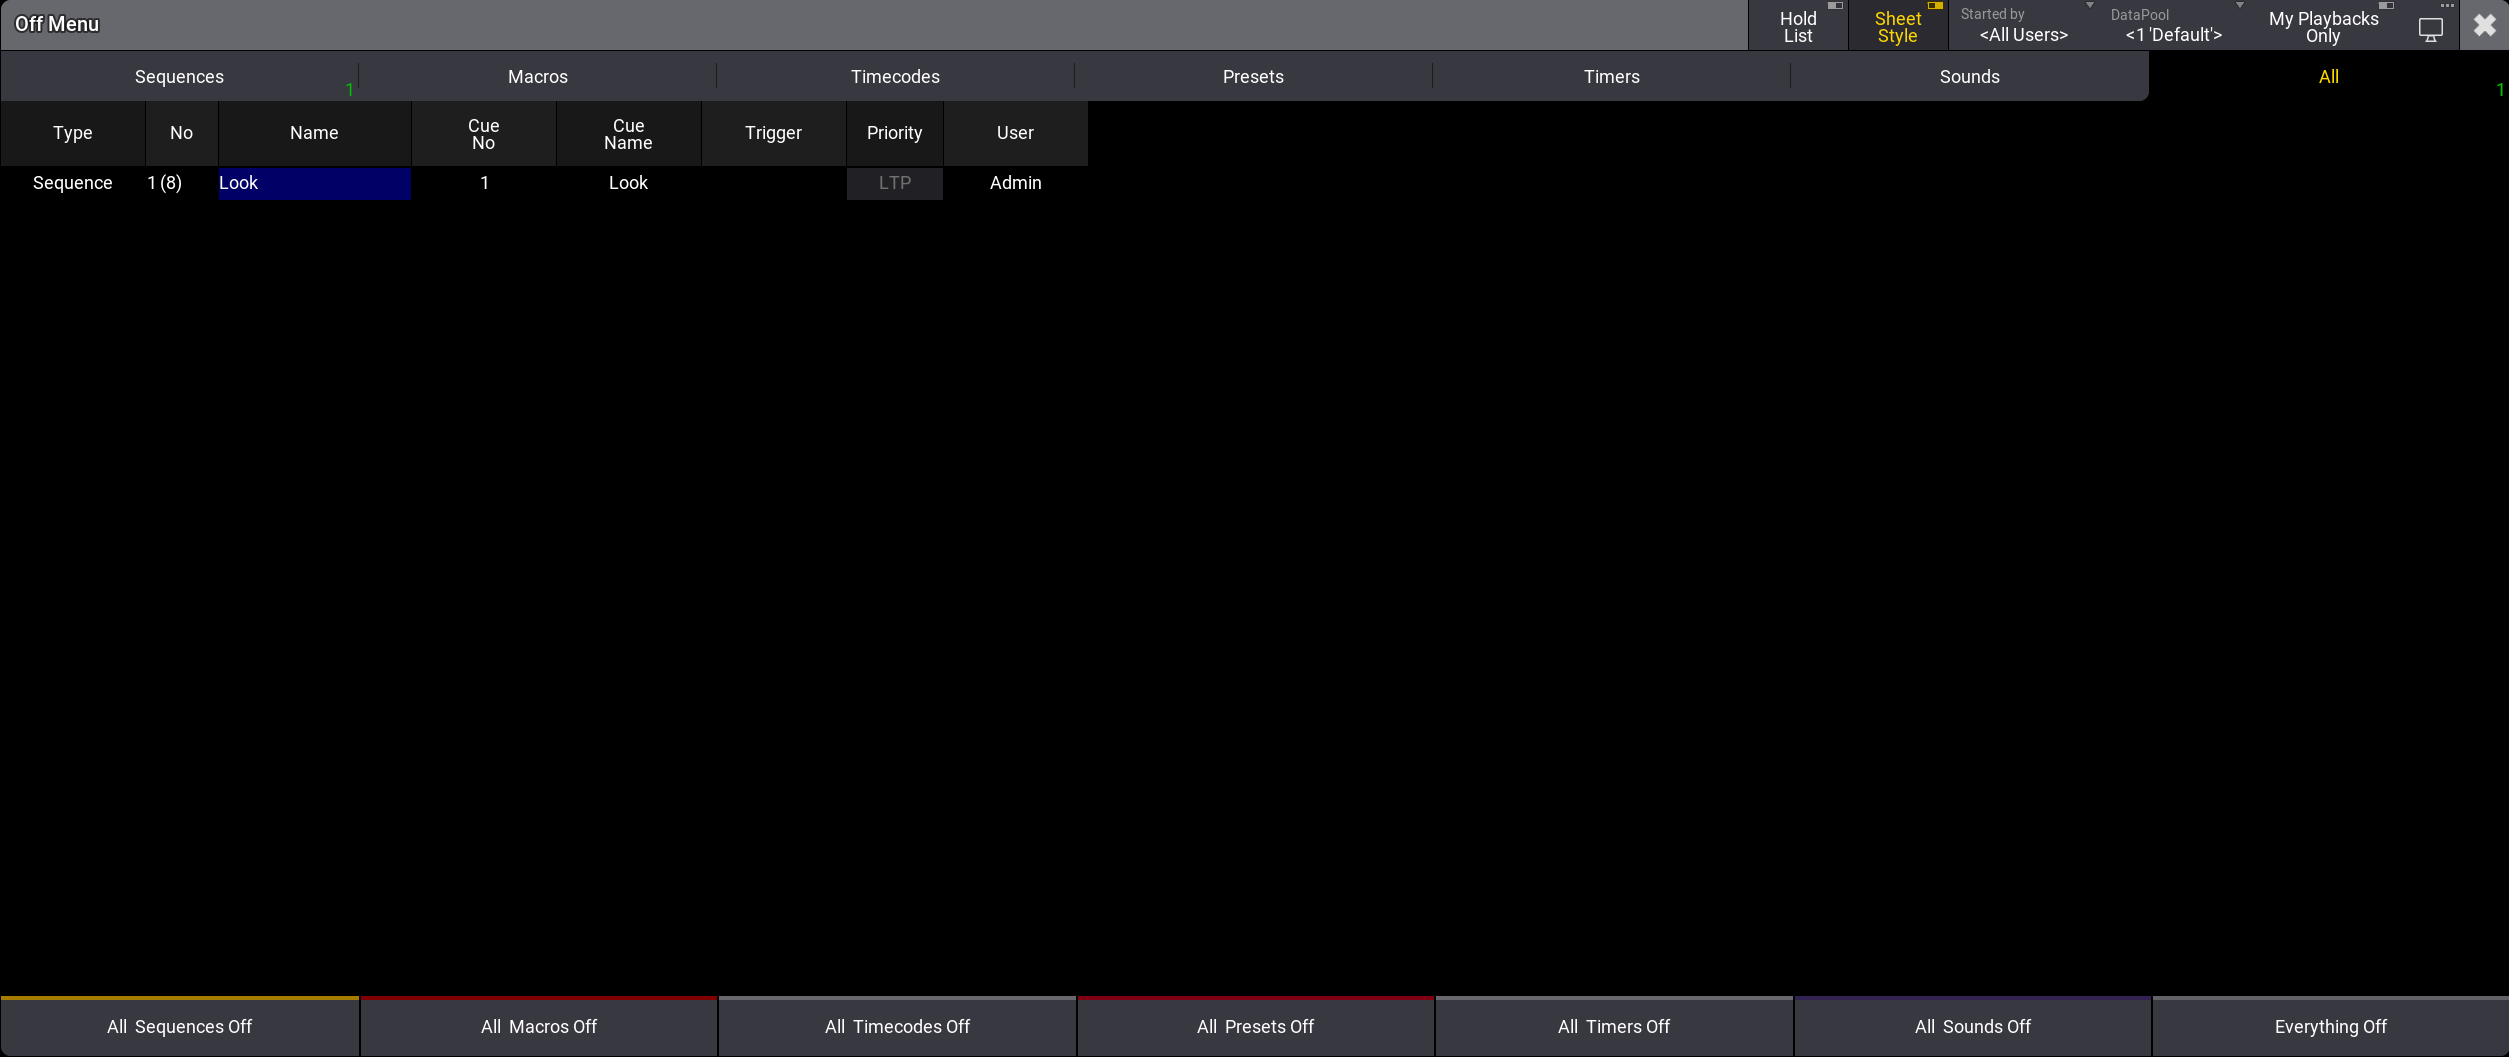
Task: Toggle the Hold List option
Action: pos(1797,27)
